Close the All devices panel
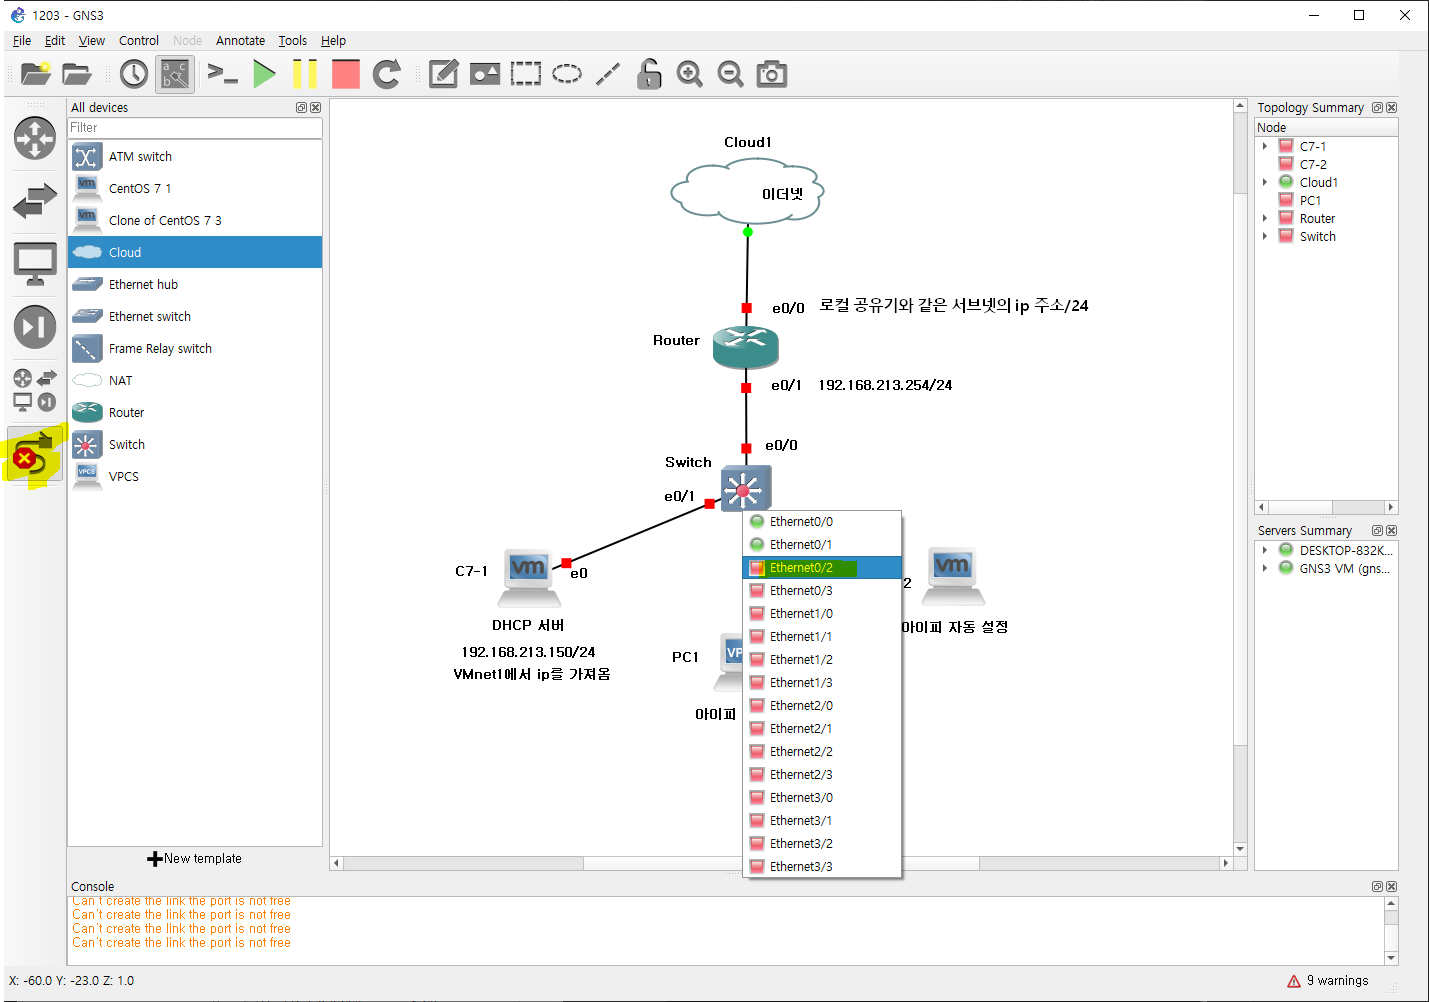This screenshot has height=1002, width=1429. [315, 108]
